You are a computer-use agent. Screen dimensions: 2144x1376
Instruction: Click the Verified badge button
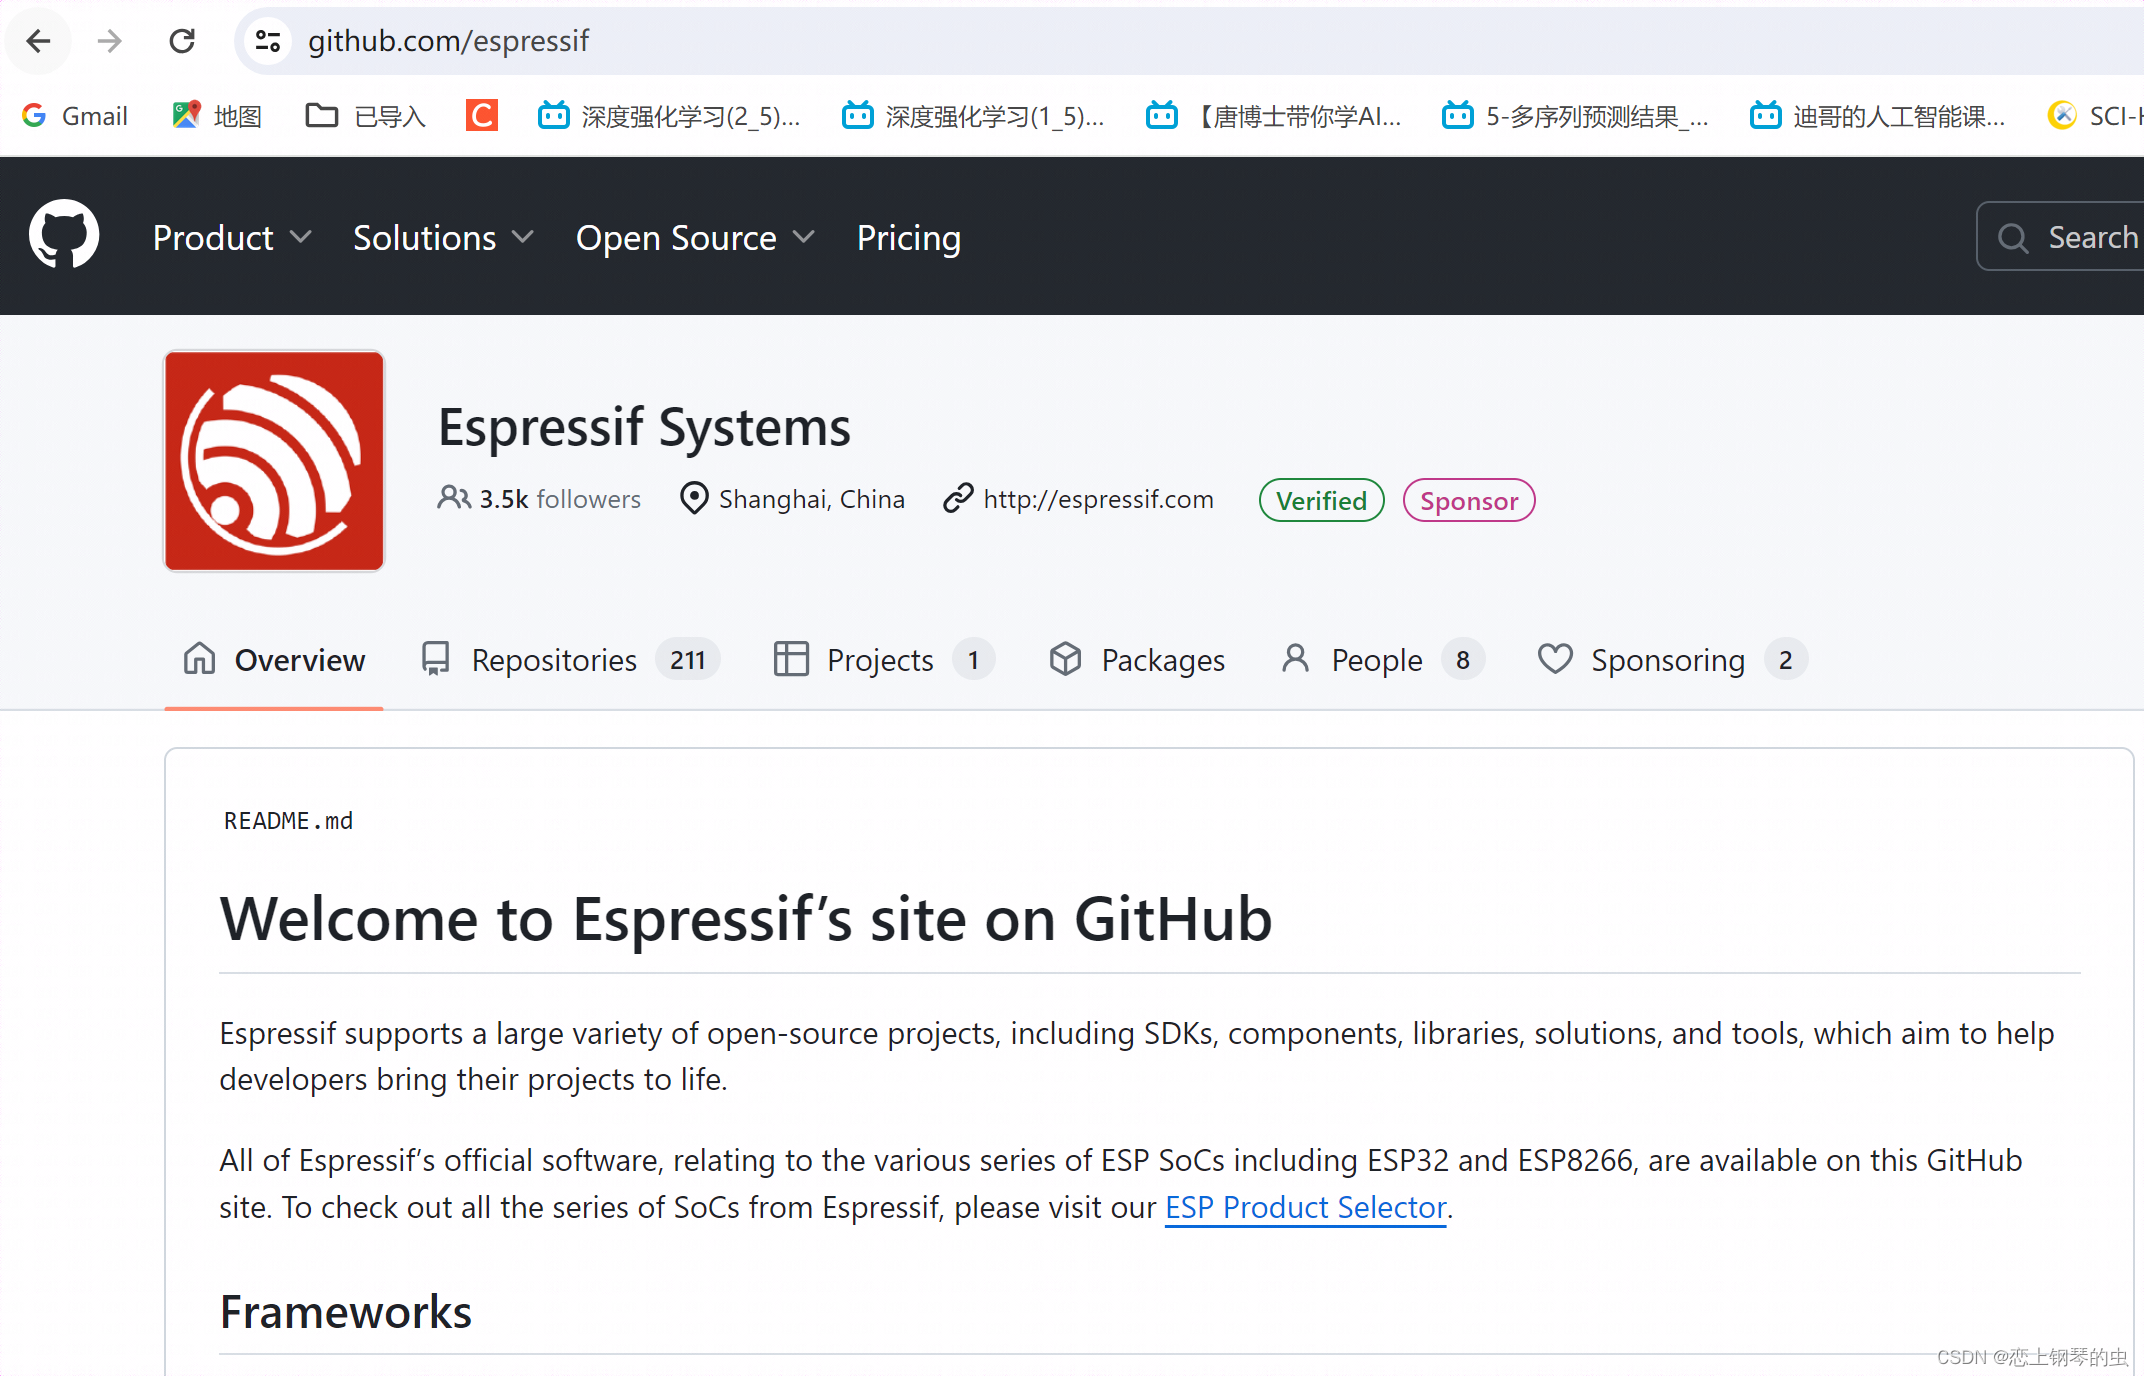pos(1320,500)
